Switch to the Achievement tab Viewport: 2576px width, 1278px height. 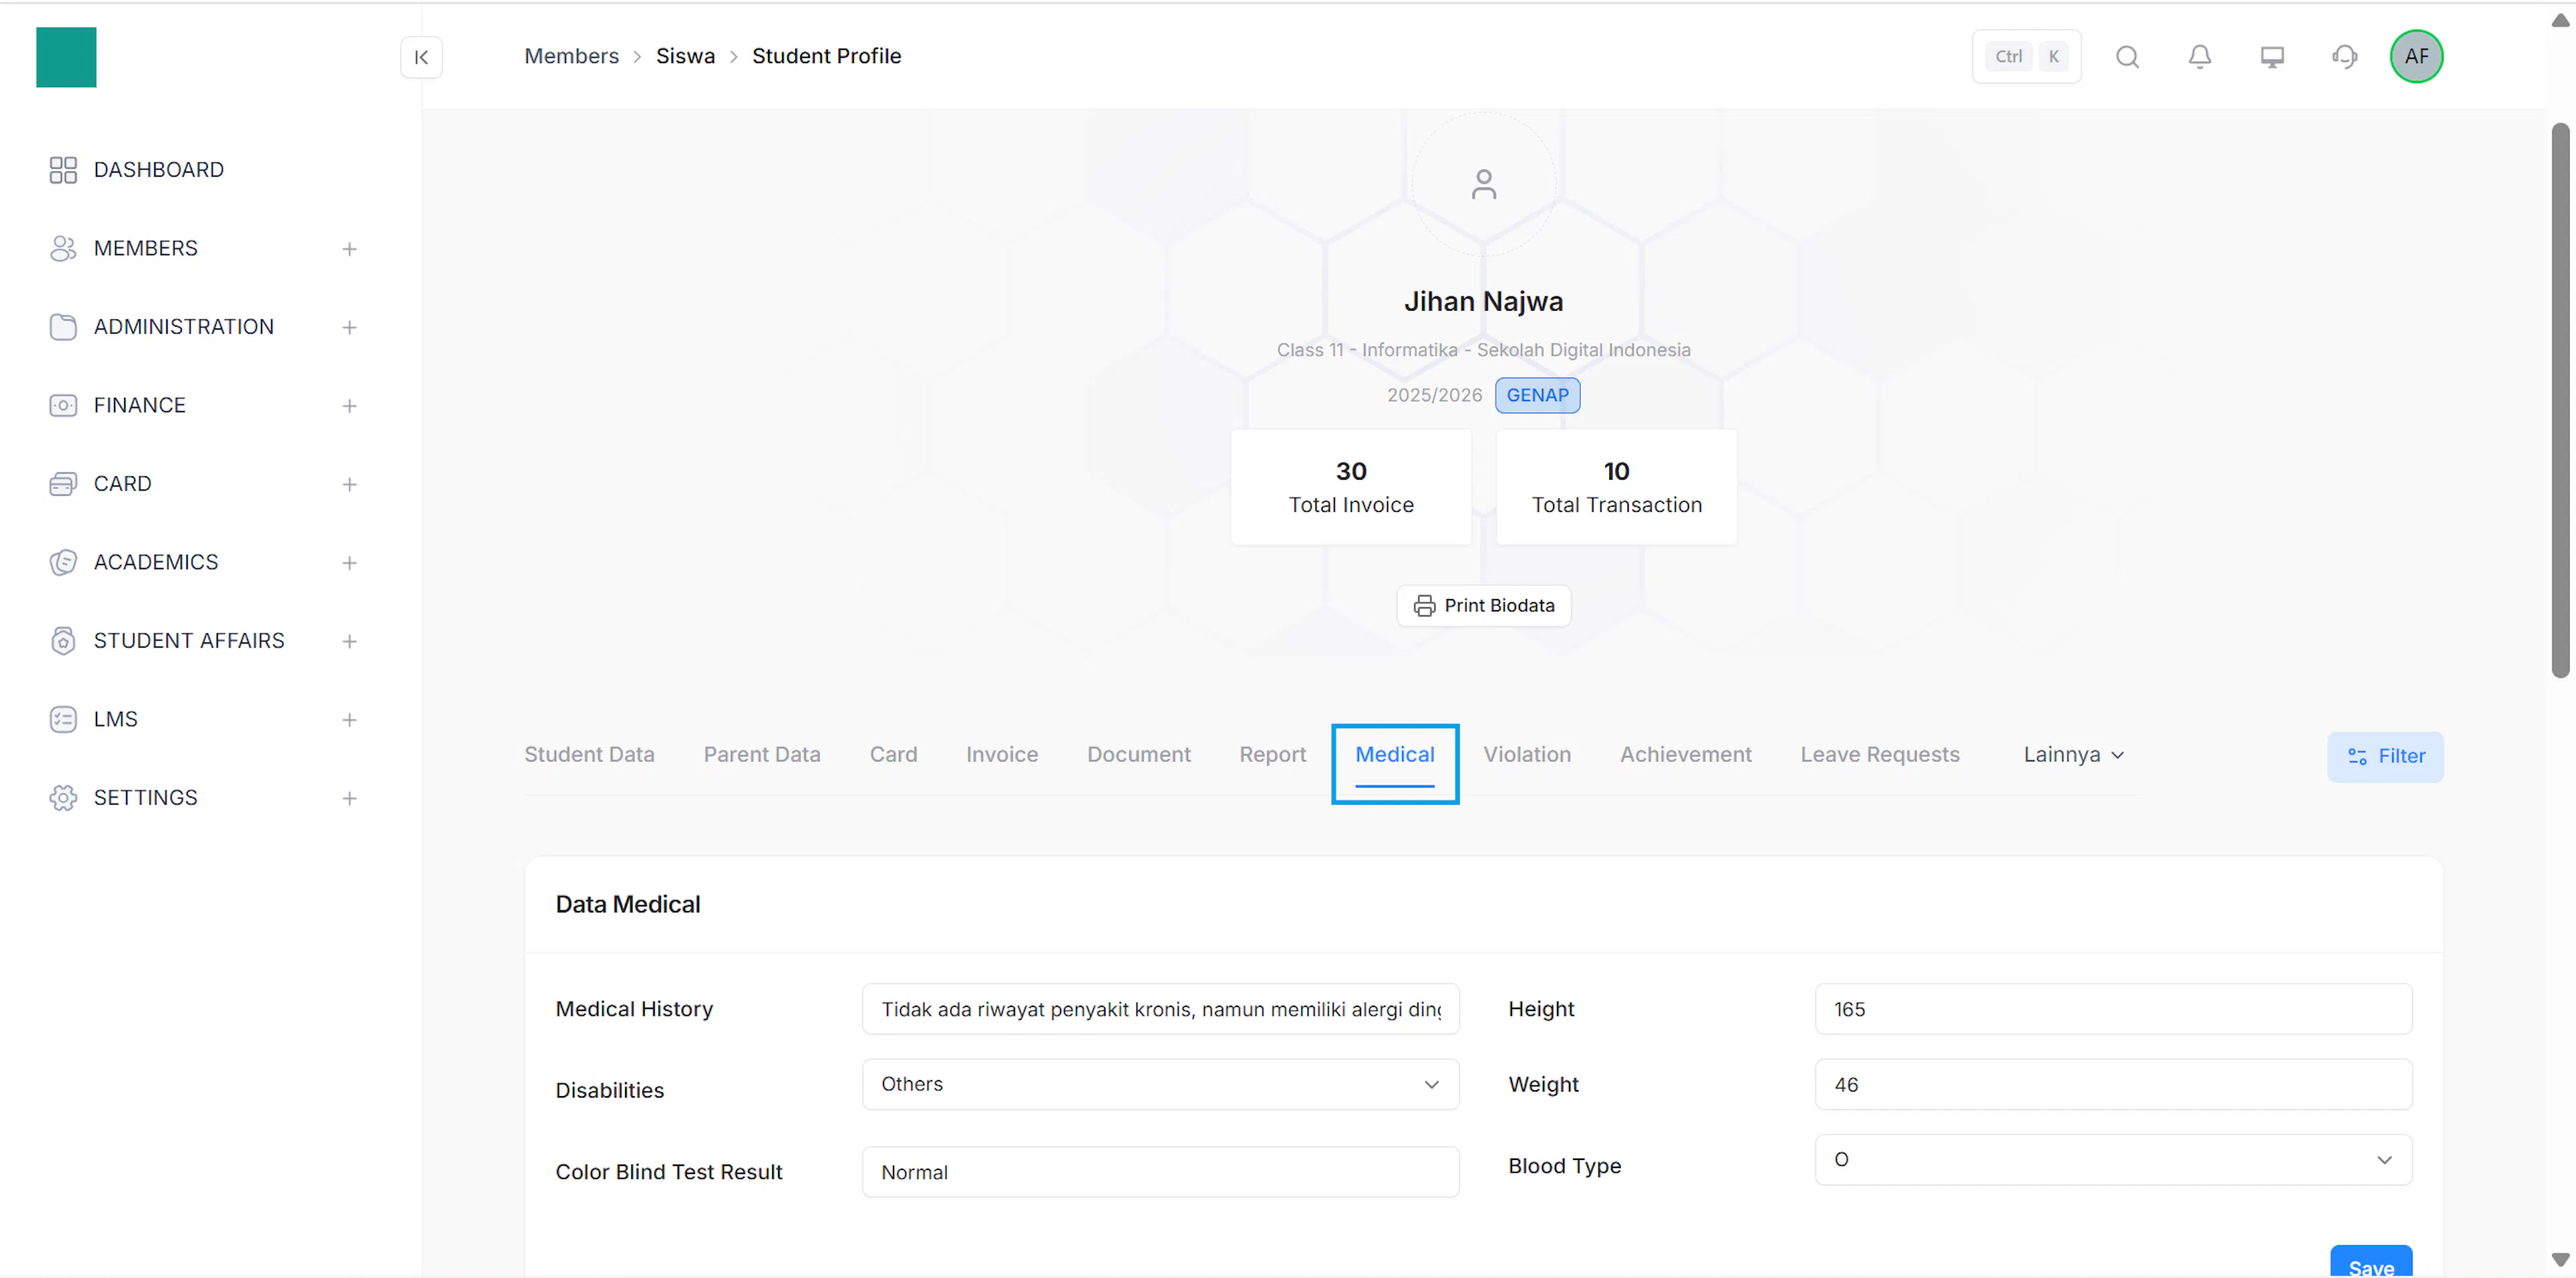pyautogui.click(x=1685, y=755)
